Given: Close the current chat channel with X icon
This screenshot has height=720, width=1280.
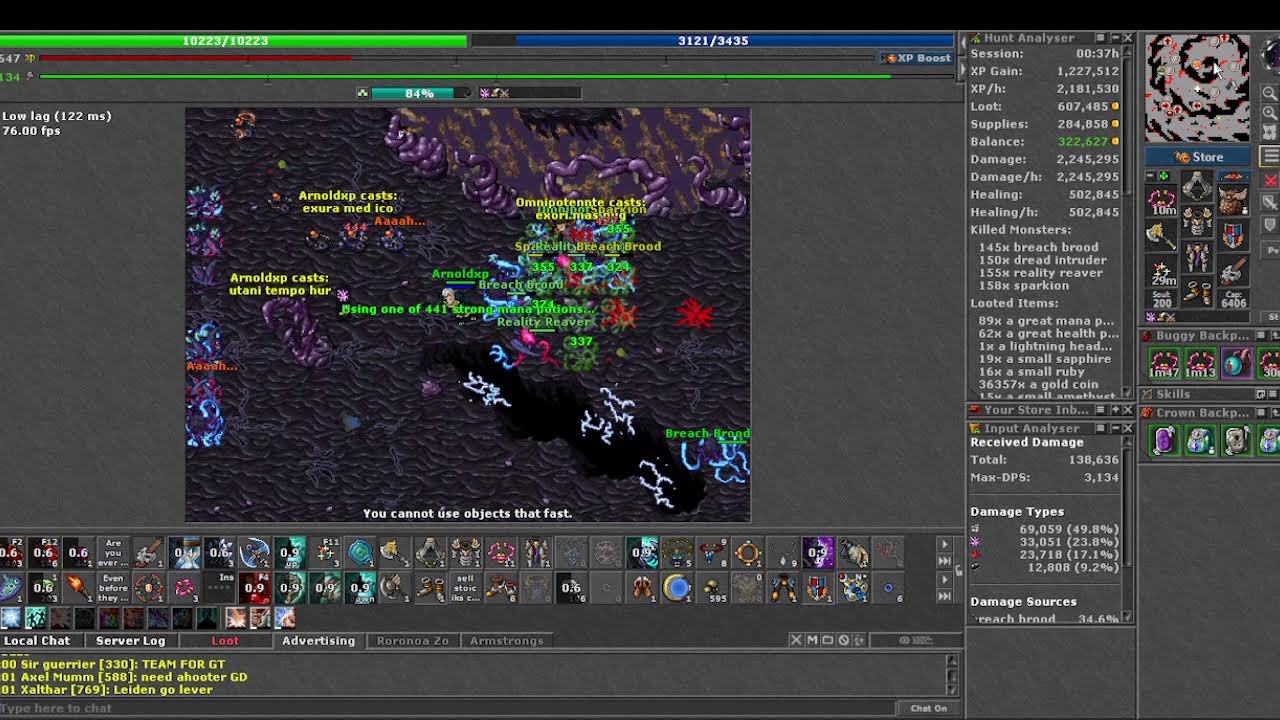Looking at the screenshot, I should coord(796,640).
